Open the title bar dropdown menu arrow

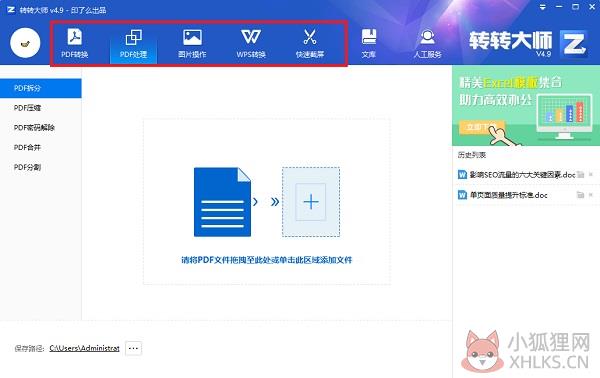tap(543, 7)
